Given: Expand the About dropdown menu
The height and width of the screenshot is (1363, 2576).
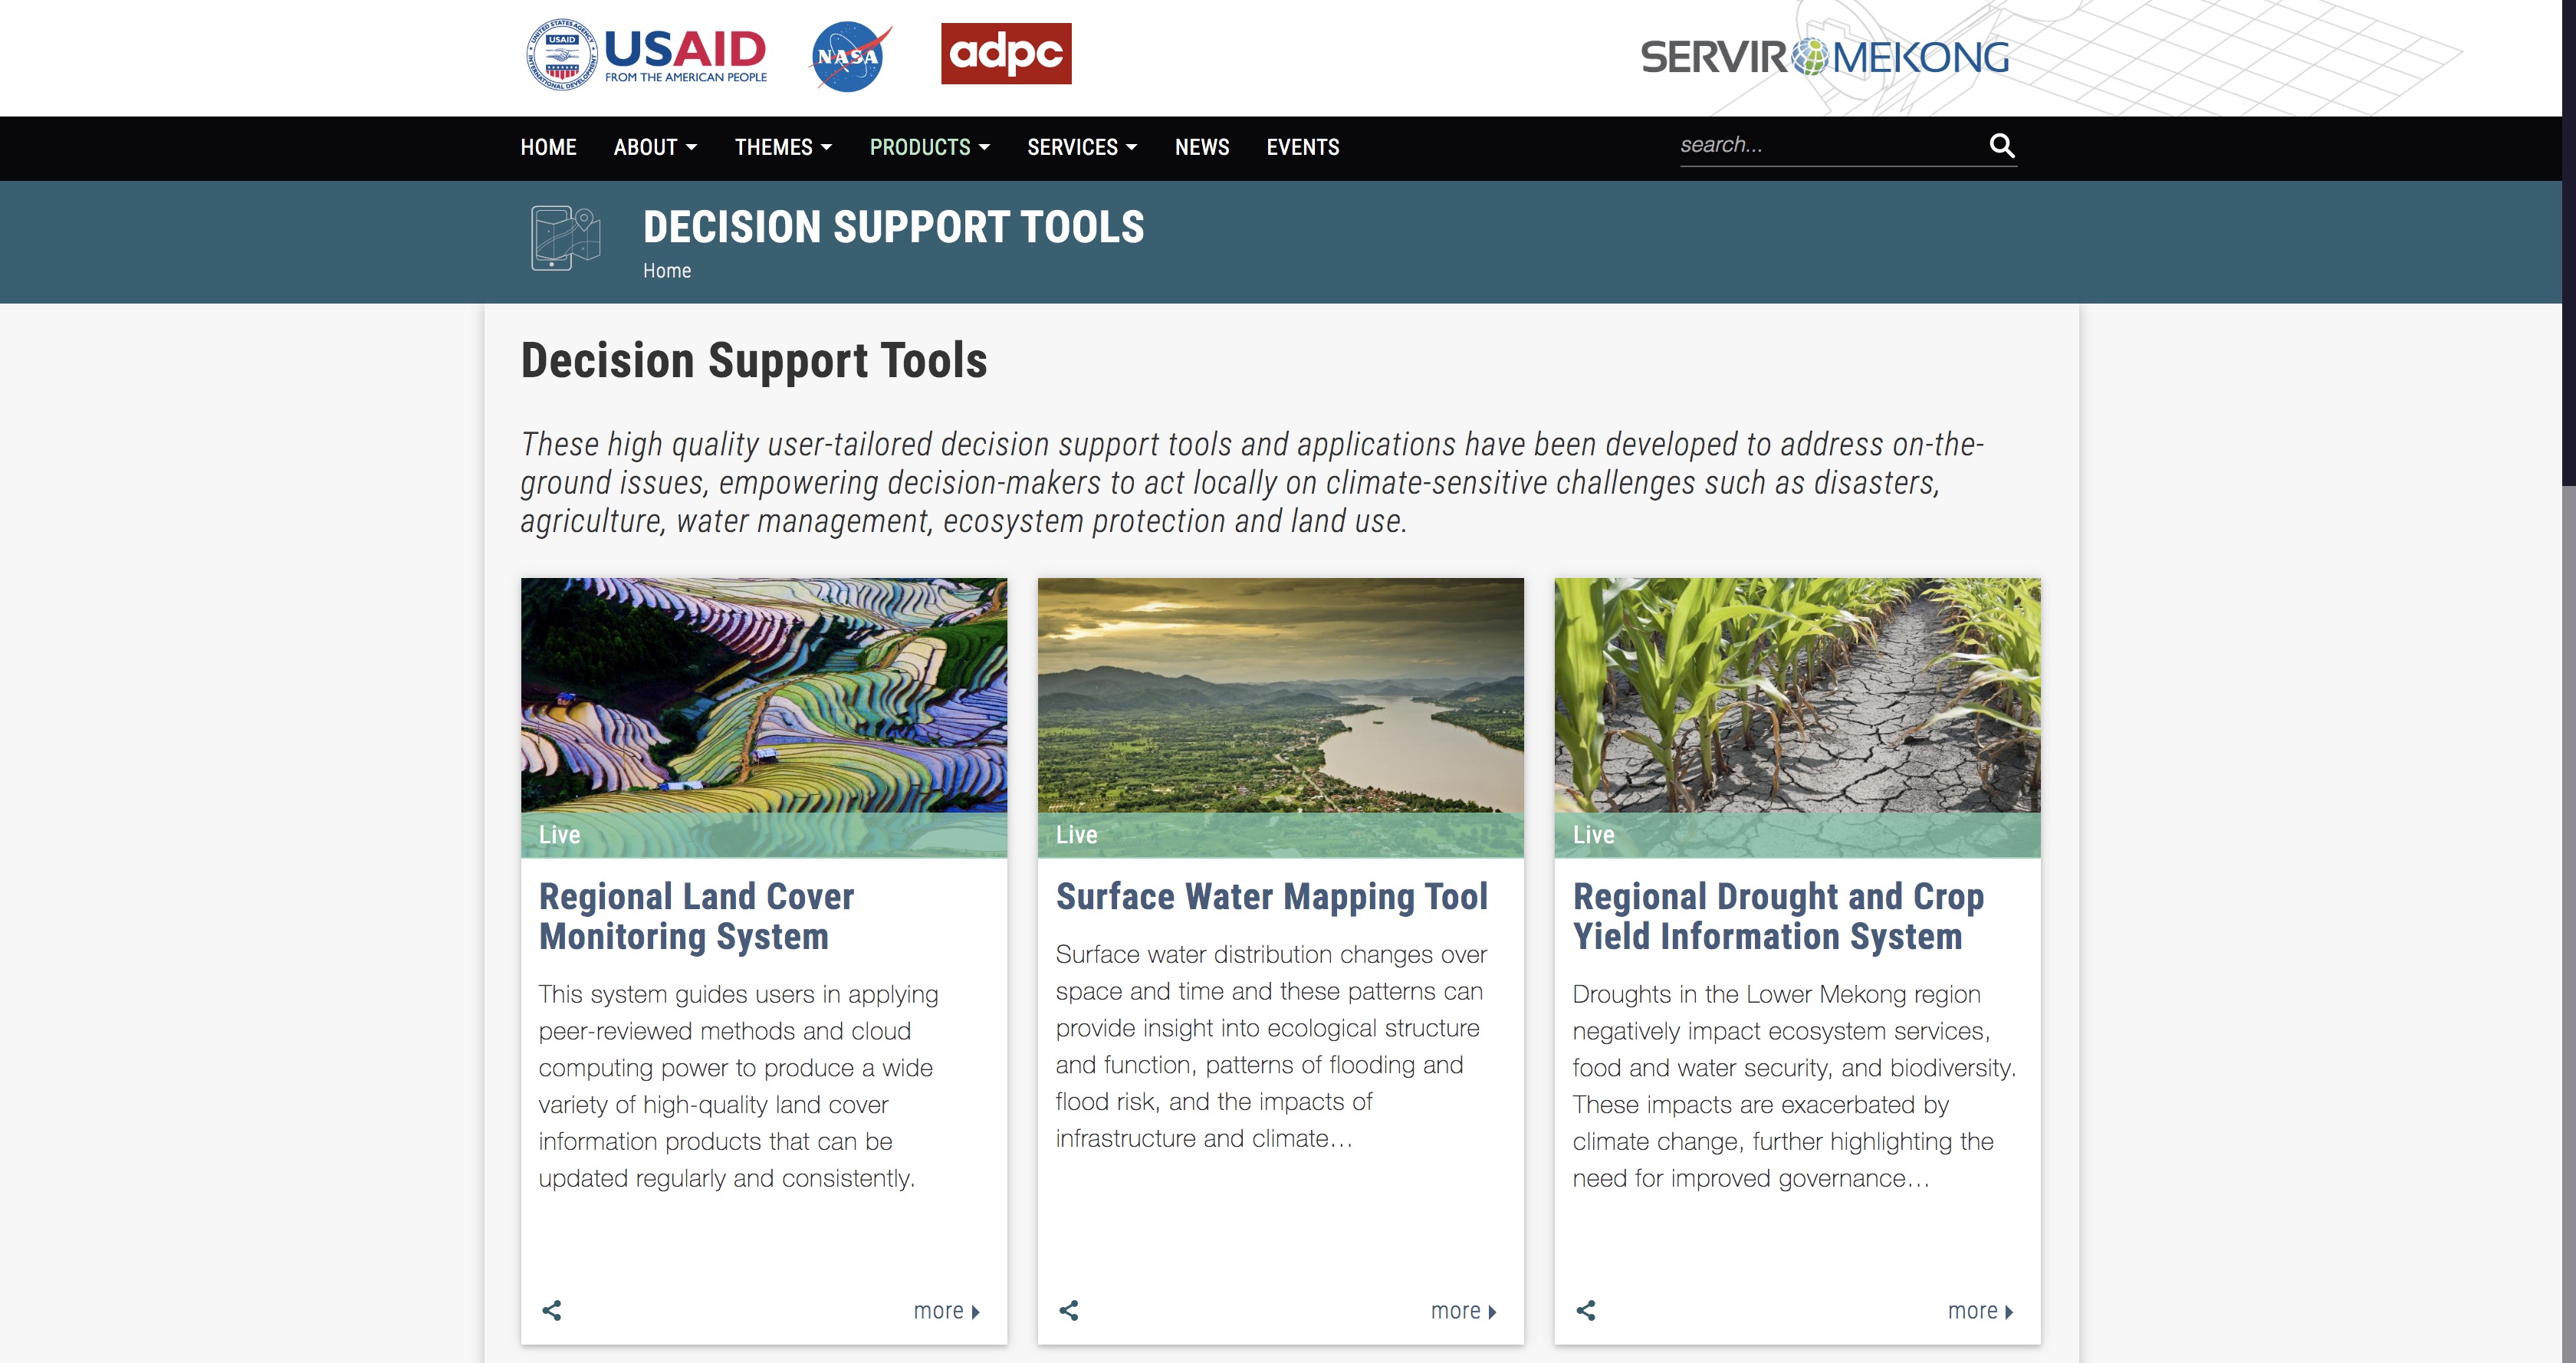Looking at the screenshot, I should [x=655, y=148].
